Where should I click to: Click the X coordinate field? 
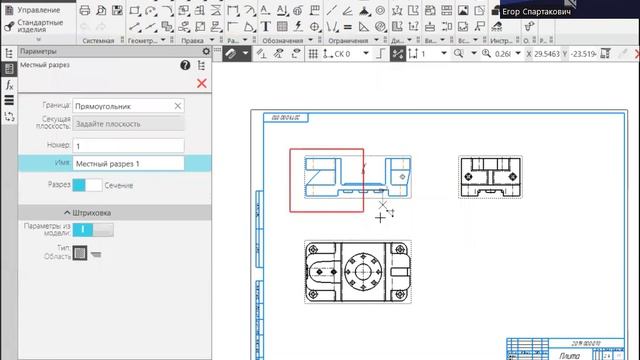[547, 53]
